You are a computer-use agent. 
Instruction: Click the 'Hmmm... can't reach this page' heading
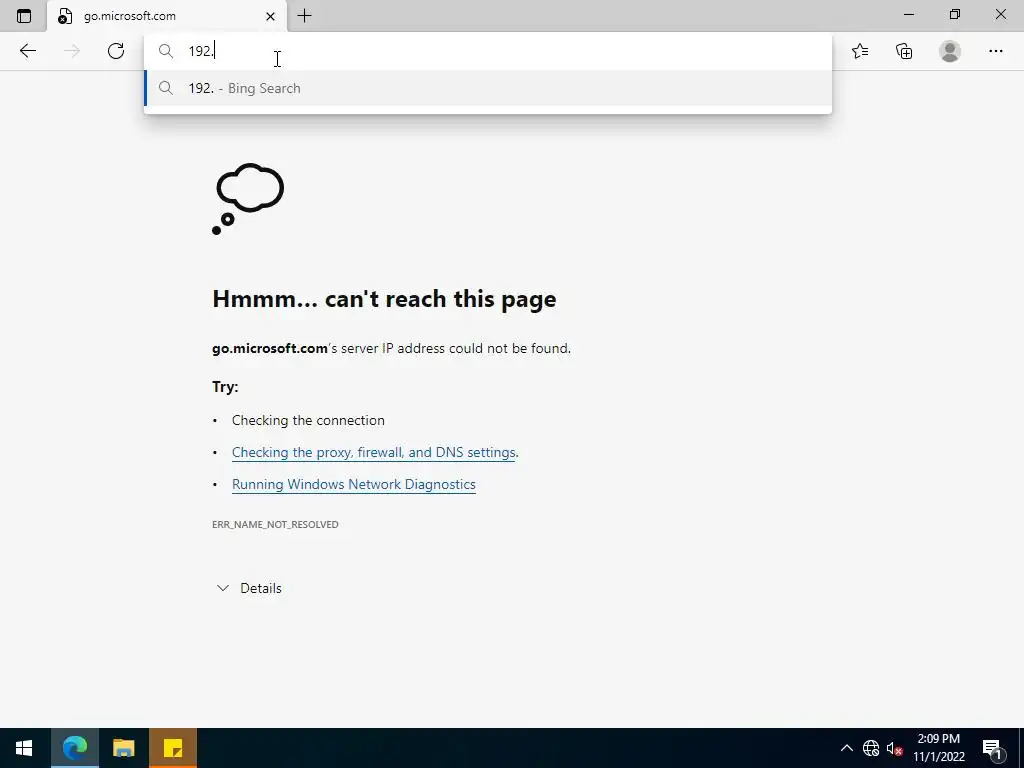pyautogui.click(x=384, y=298)
